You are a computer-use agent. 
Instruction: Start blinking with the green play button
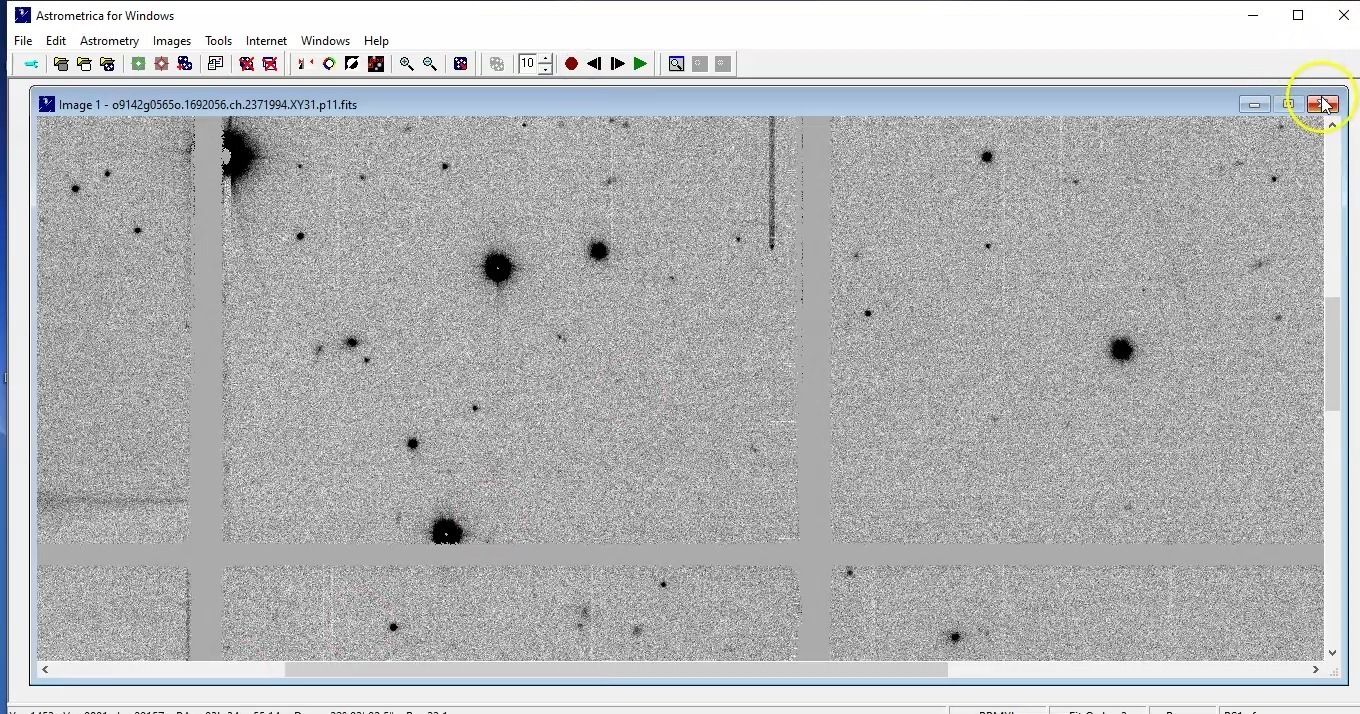click(x=640, y=64)
